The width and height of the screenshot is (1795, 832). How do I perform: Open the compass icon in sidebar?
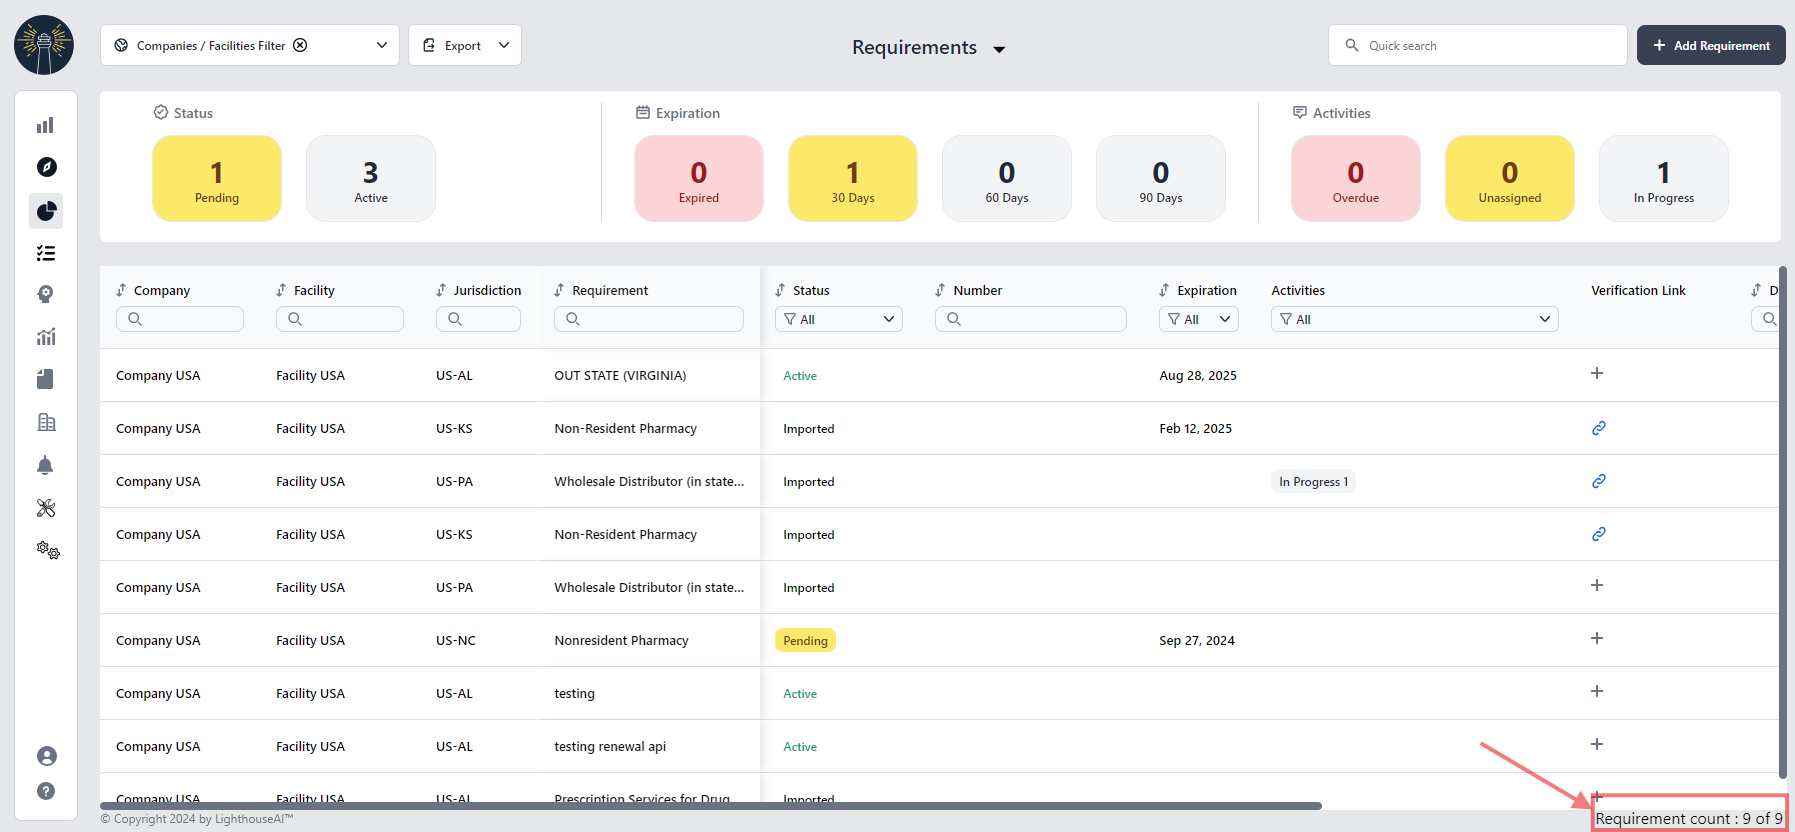(x=46, y=167)
